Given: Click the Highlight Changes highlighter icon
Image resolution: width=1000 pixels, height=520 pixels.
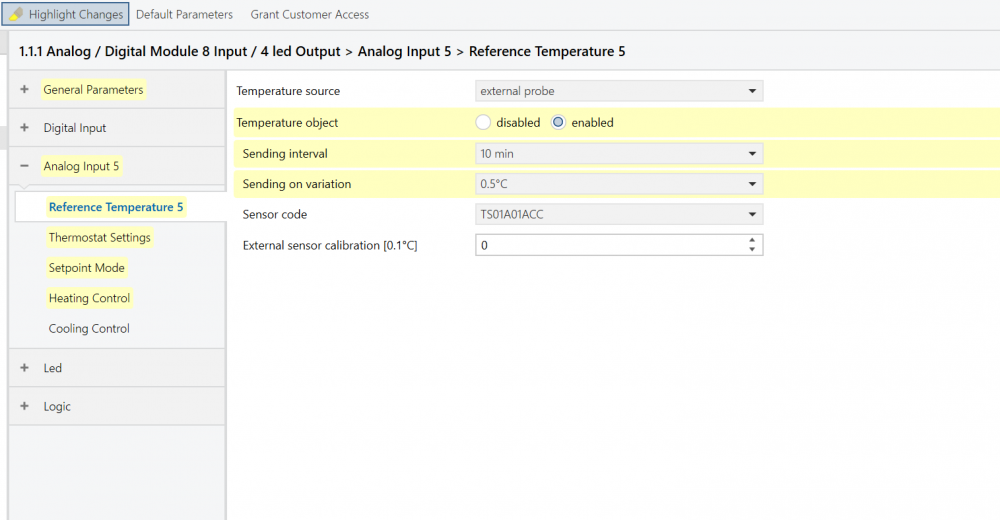Looking at the screenshot, I should click(x=17, y=14).
